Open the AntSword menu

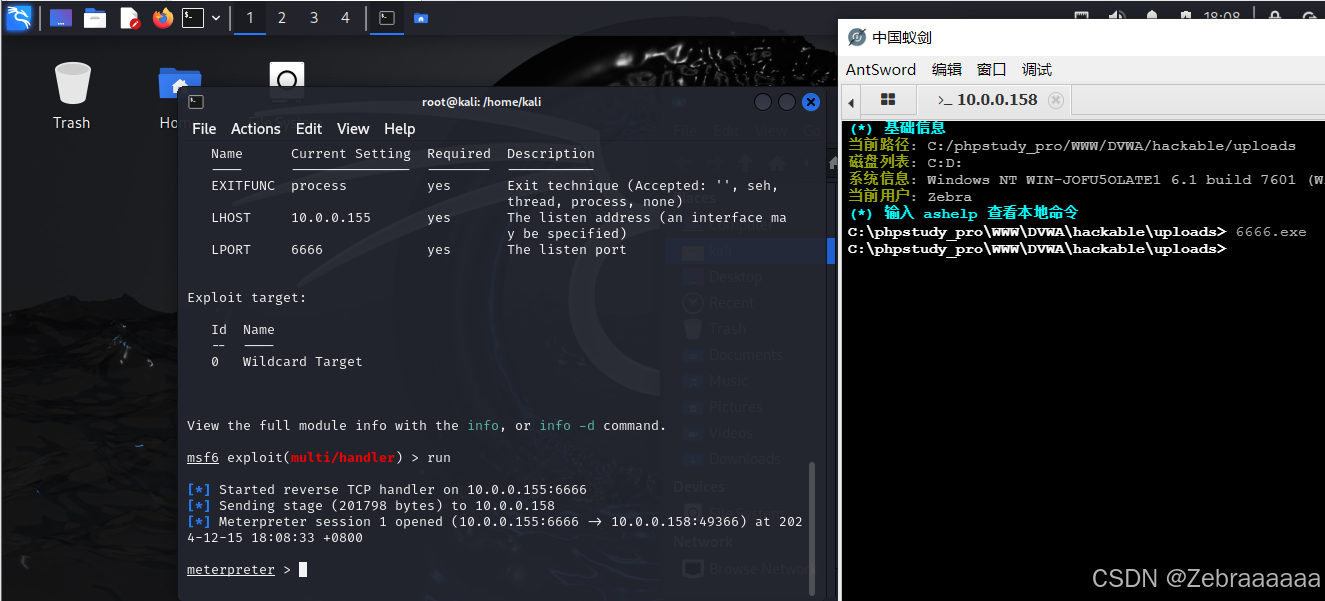(881, 69)
